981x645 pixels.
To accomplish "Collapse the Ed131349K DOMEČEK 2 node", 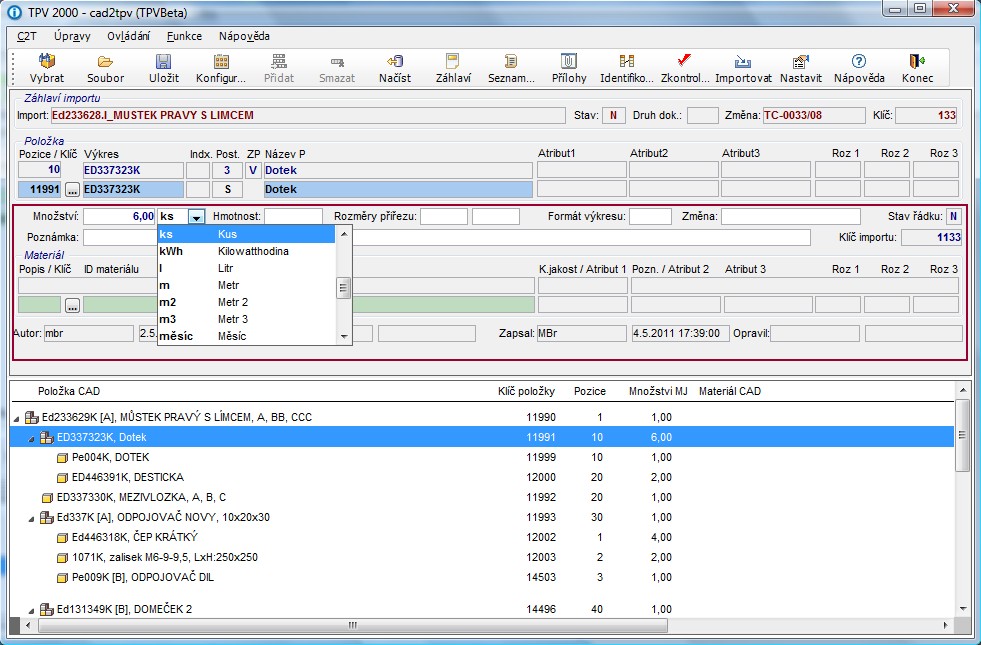I will click(x=32, y=611).
